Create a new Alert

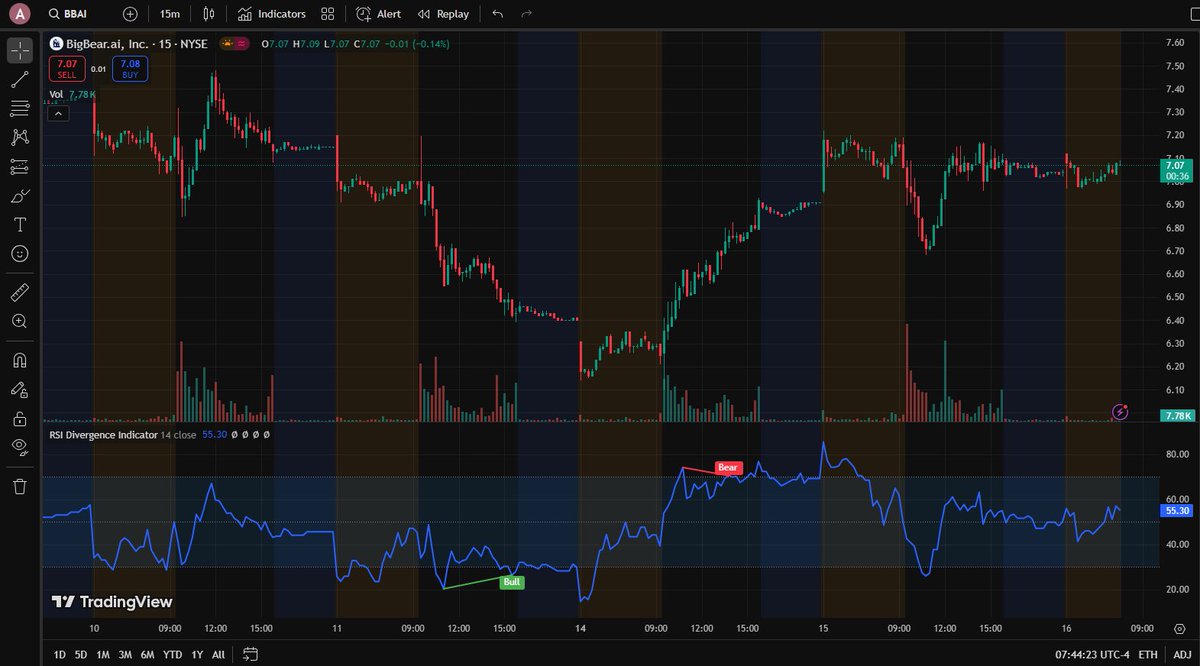coord(378,15)
